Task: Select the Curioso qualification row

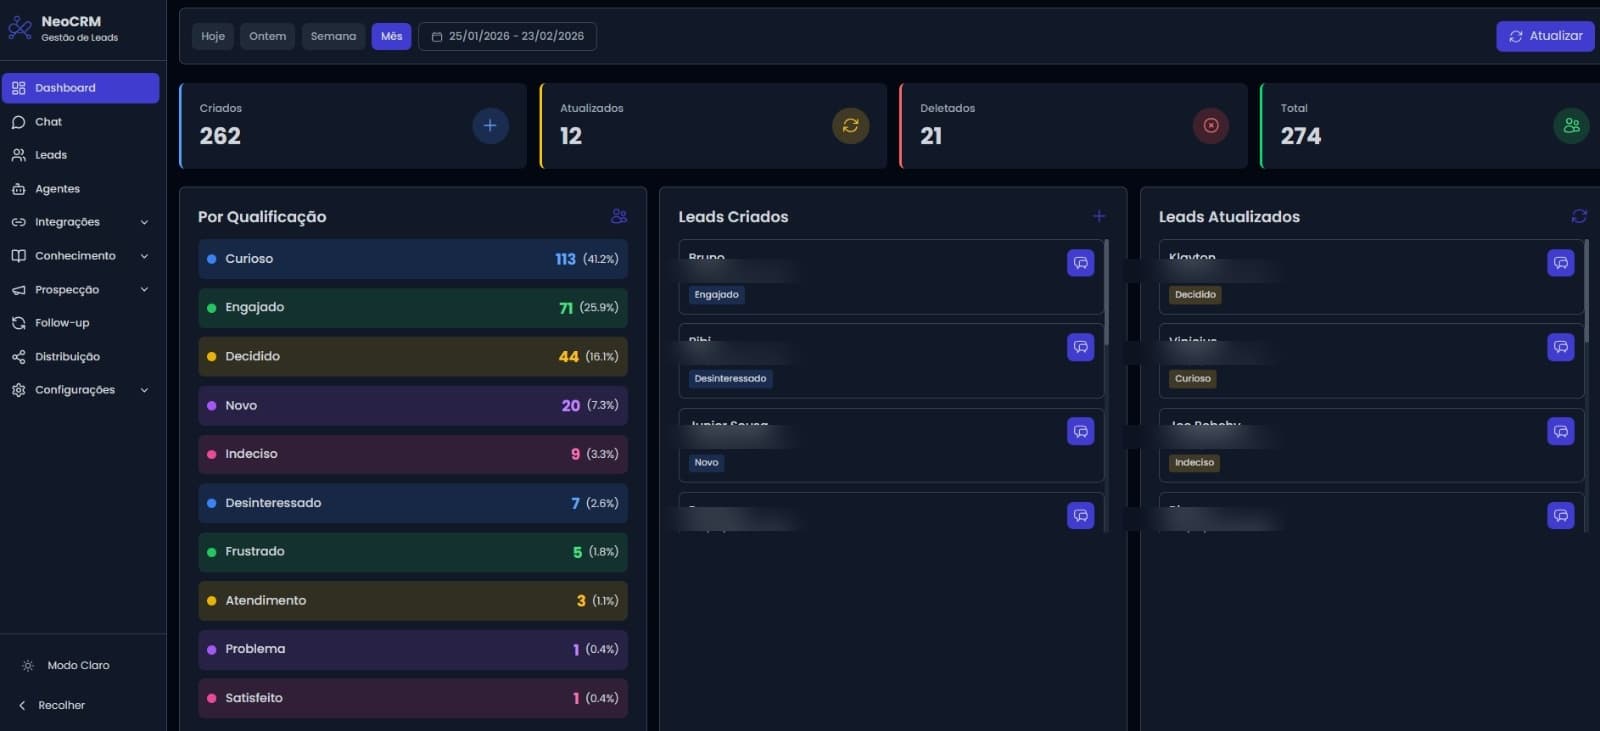Action: click(x=413, y=259)
